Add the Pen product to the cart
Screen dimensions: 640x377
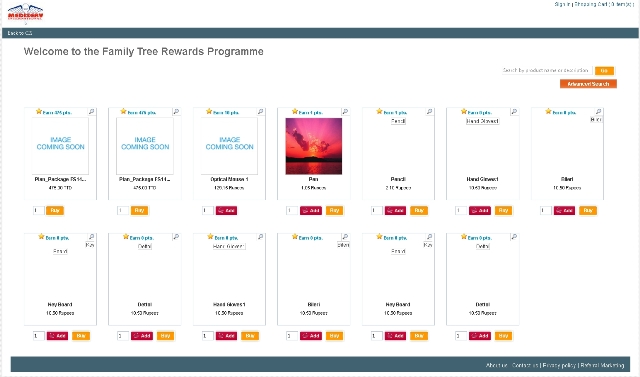(x=311, y=211)
